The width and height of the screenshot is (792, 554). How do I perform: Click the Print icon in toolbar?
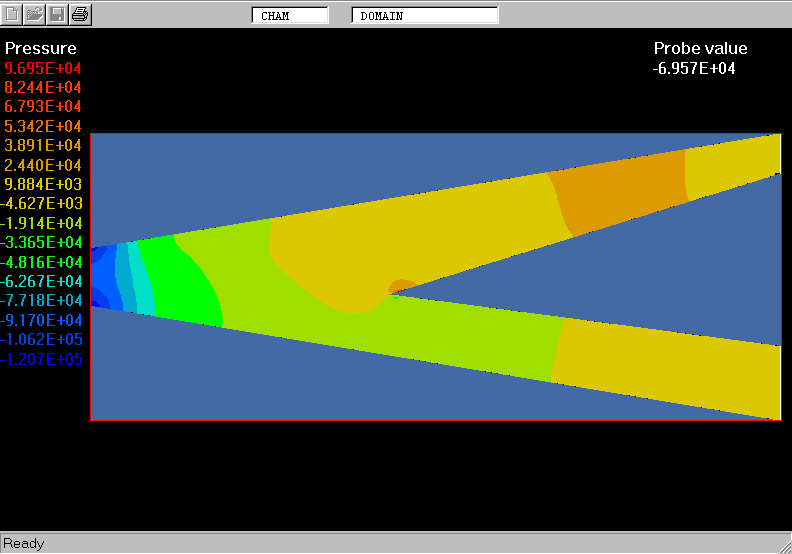pyautogui.click(x=81, y=14)
